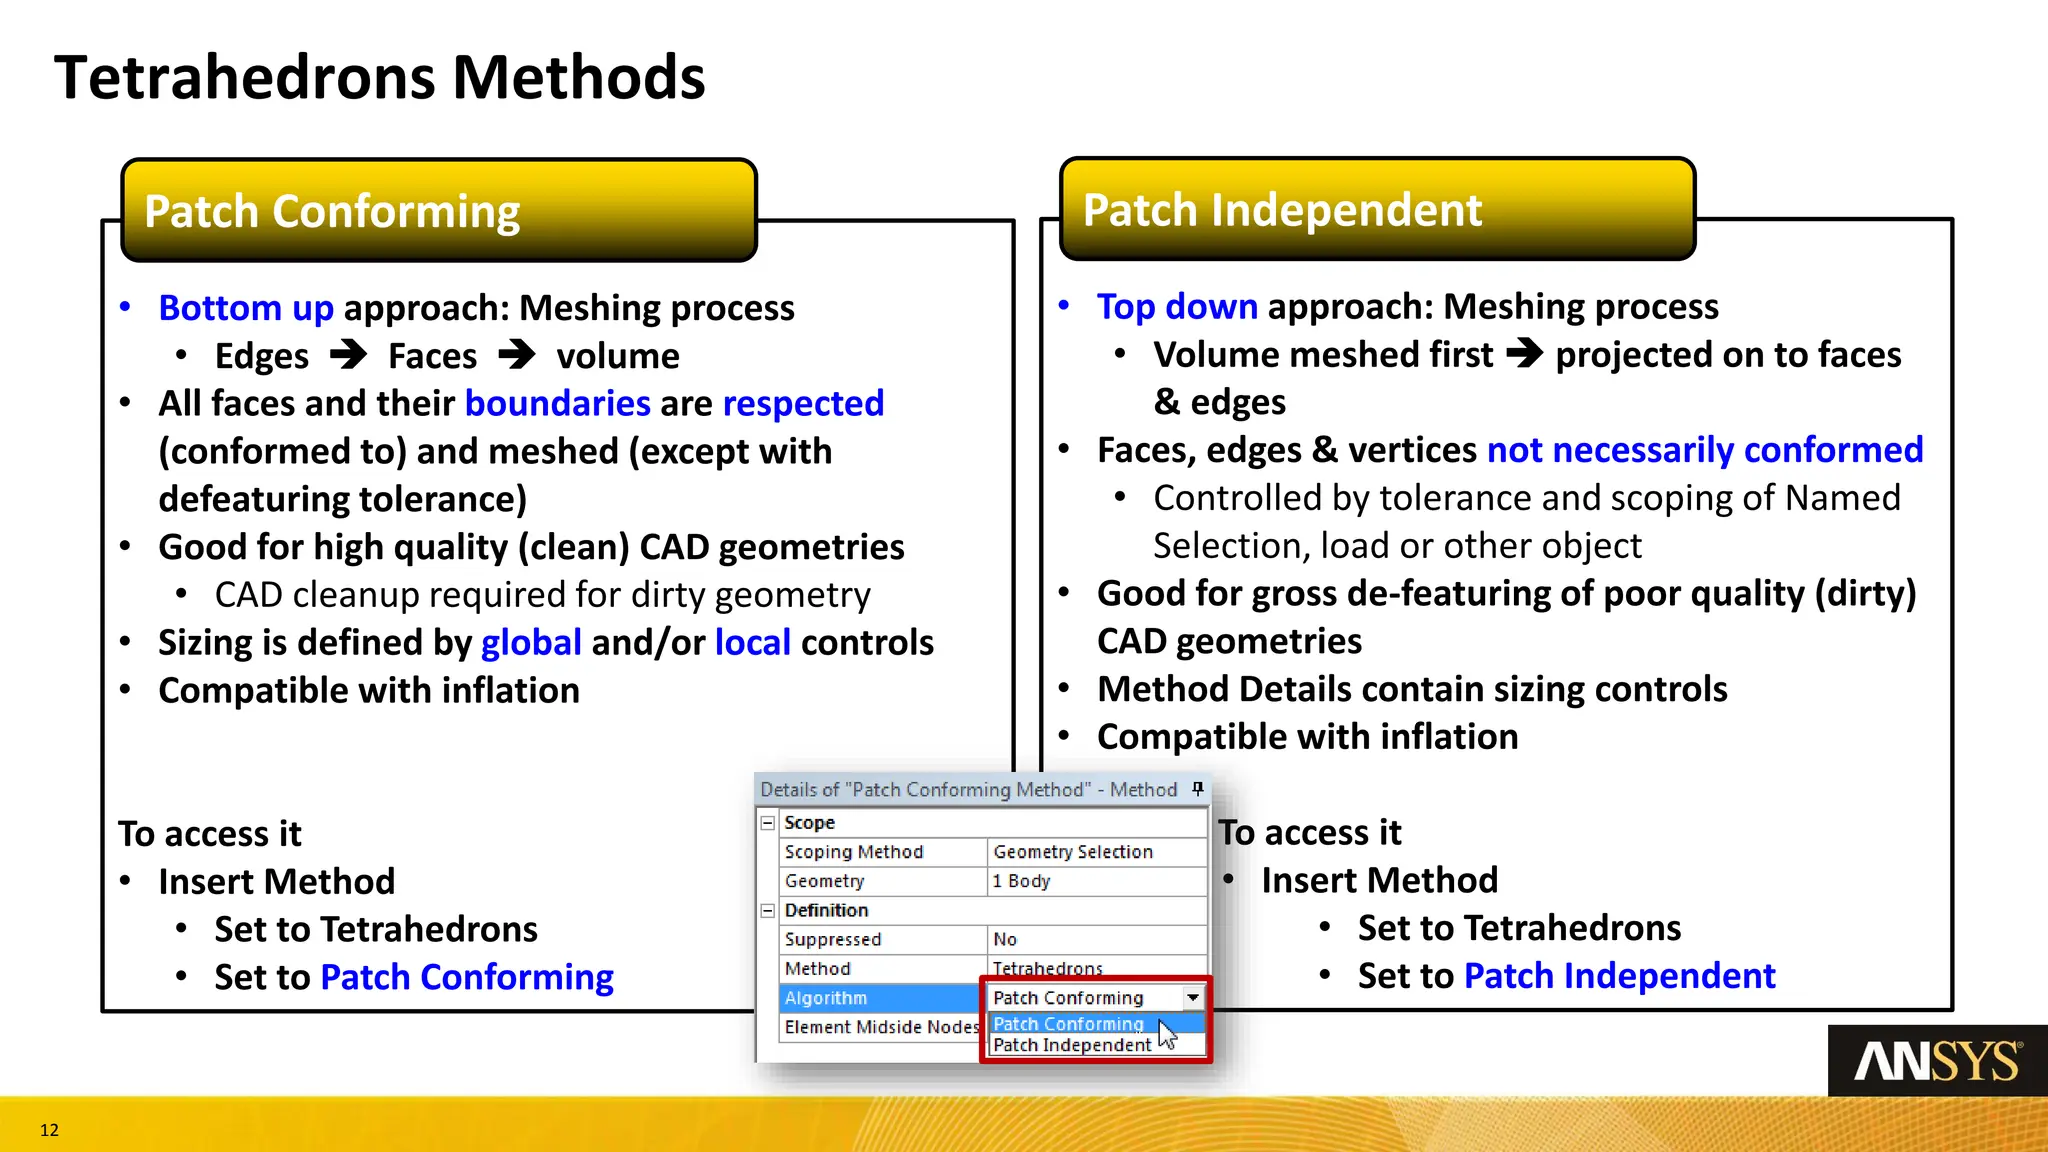Click the slide number 12
The image size is (2048, 1152).
click(x=49, y=1130)
